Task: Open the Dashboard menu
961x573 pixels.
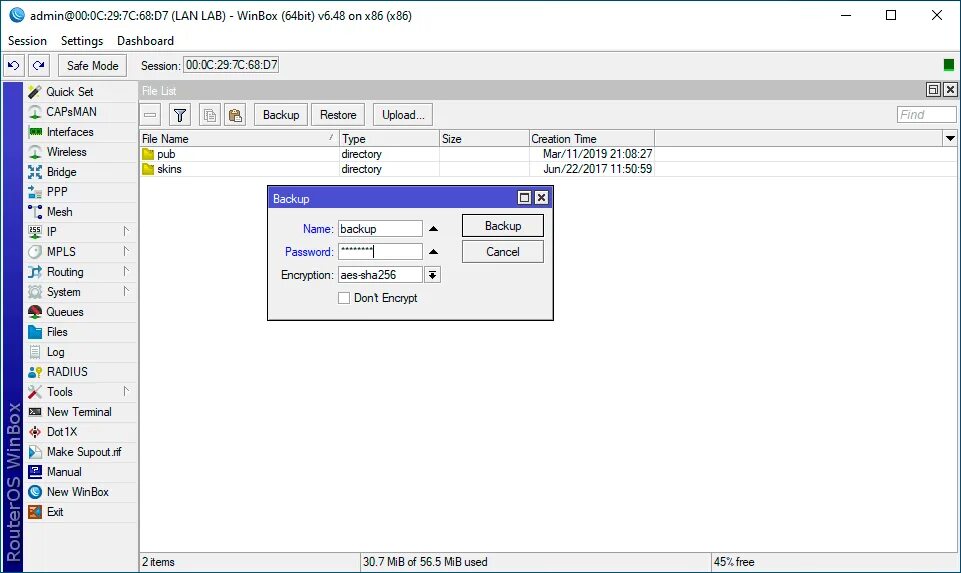Action: pos(145,40)
